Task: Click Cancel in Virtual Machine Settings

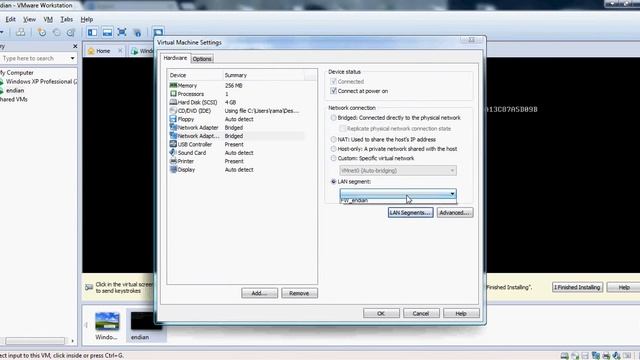Action: coord(421,313)
